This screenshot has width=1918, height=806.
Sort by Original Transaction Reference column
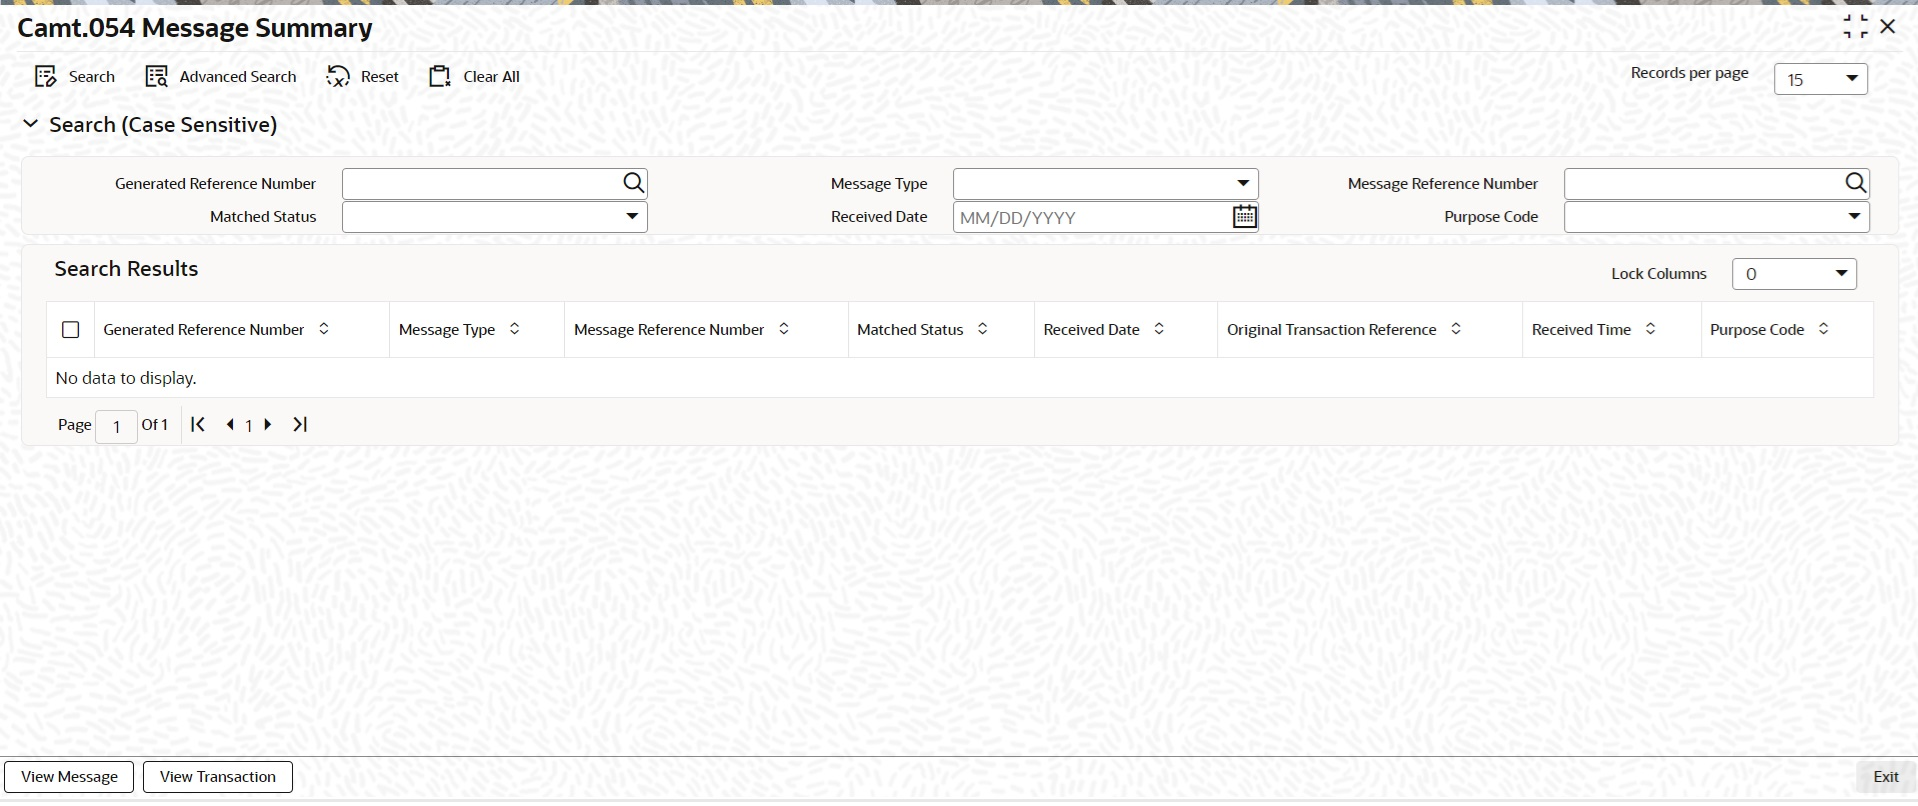tap(1456, 329)
